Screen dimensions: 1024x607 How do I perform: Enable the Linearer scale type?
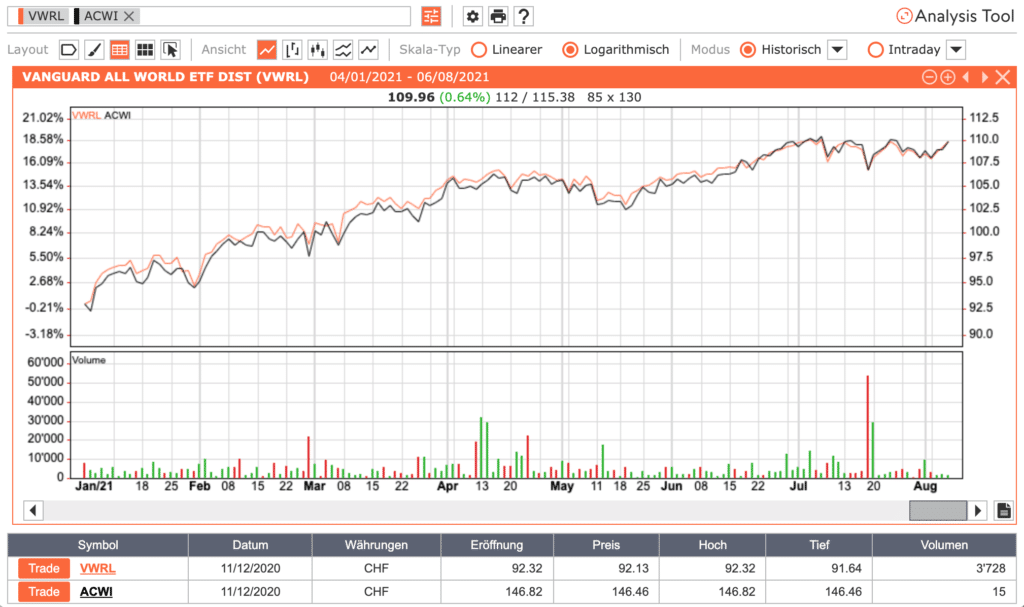[480, 50]
